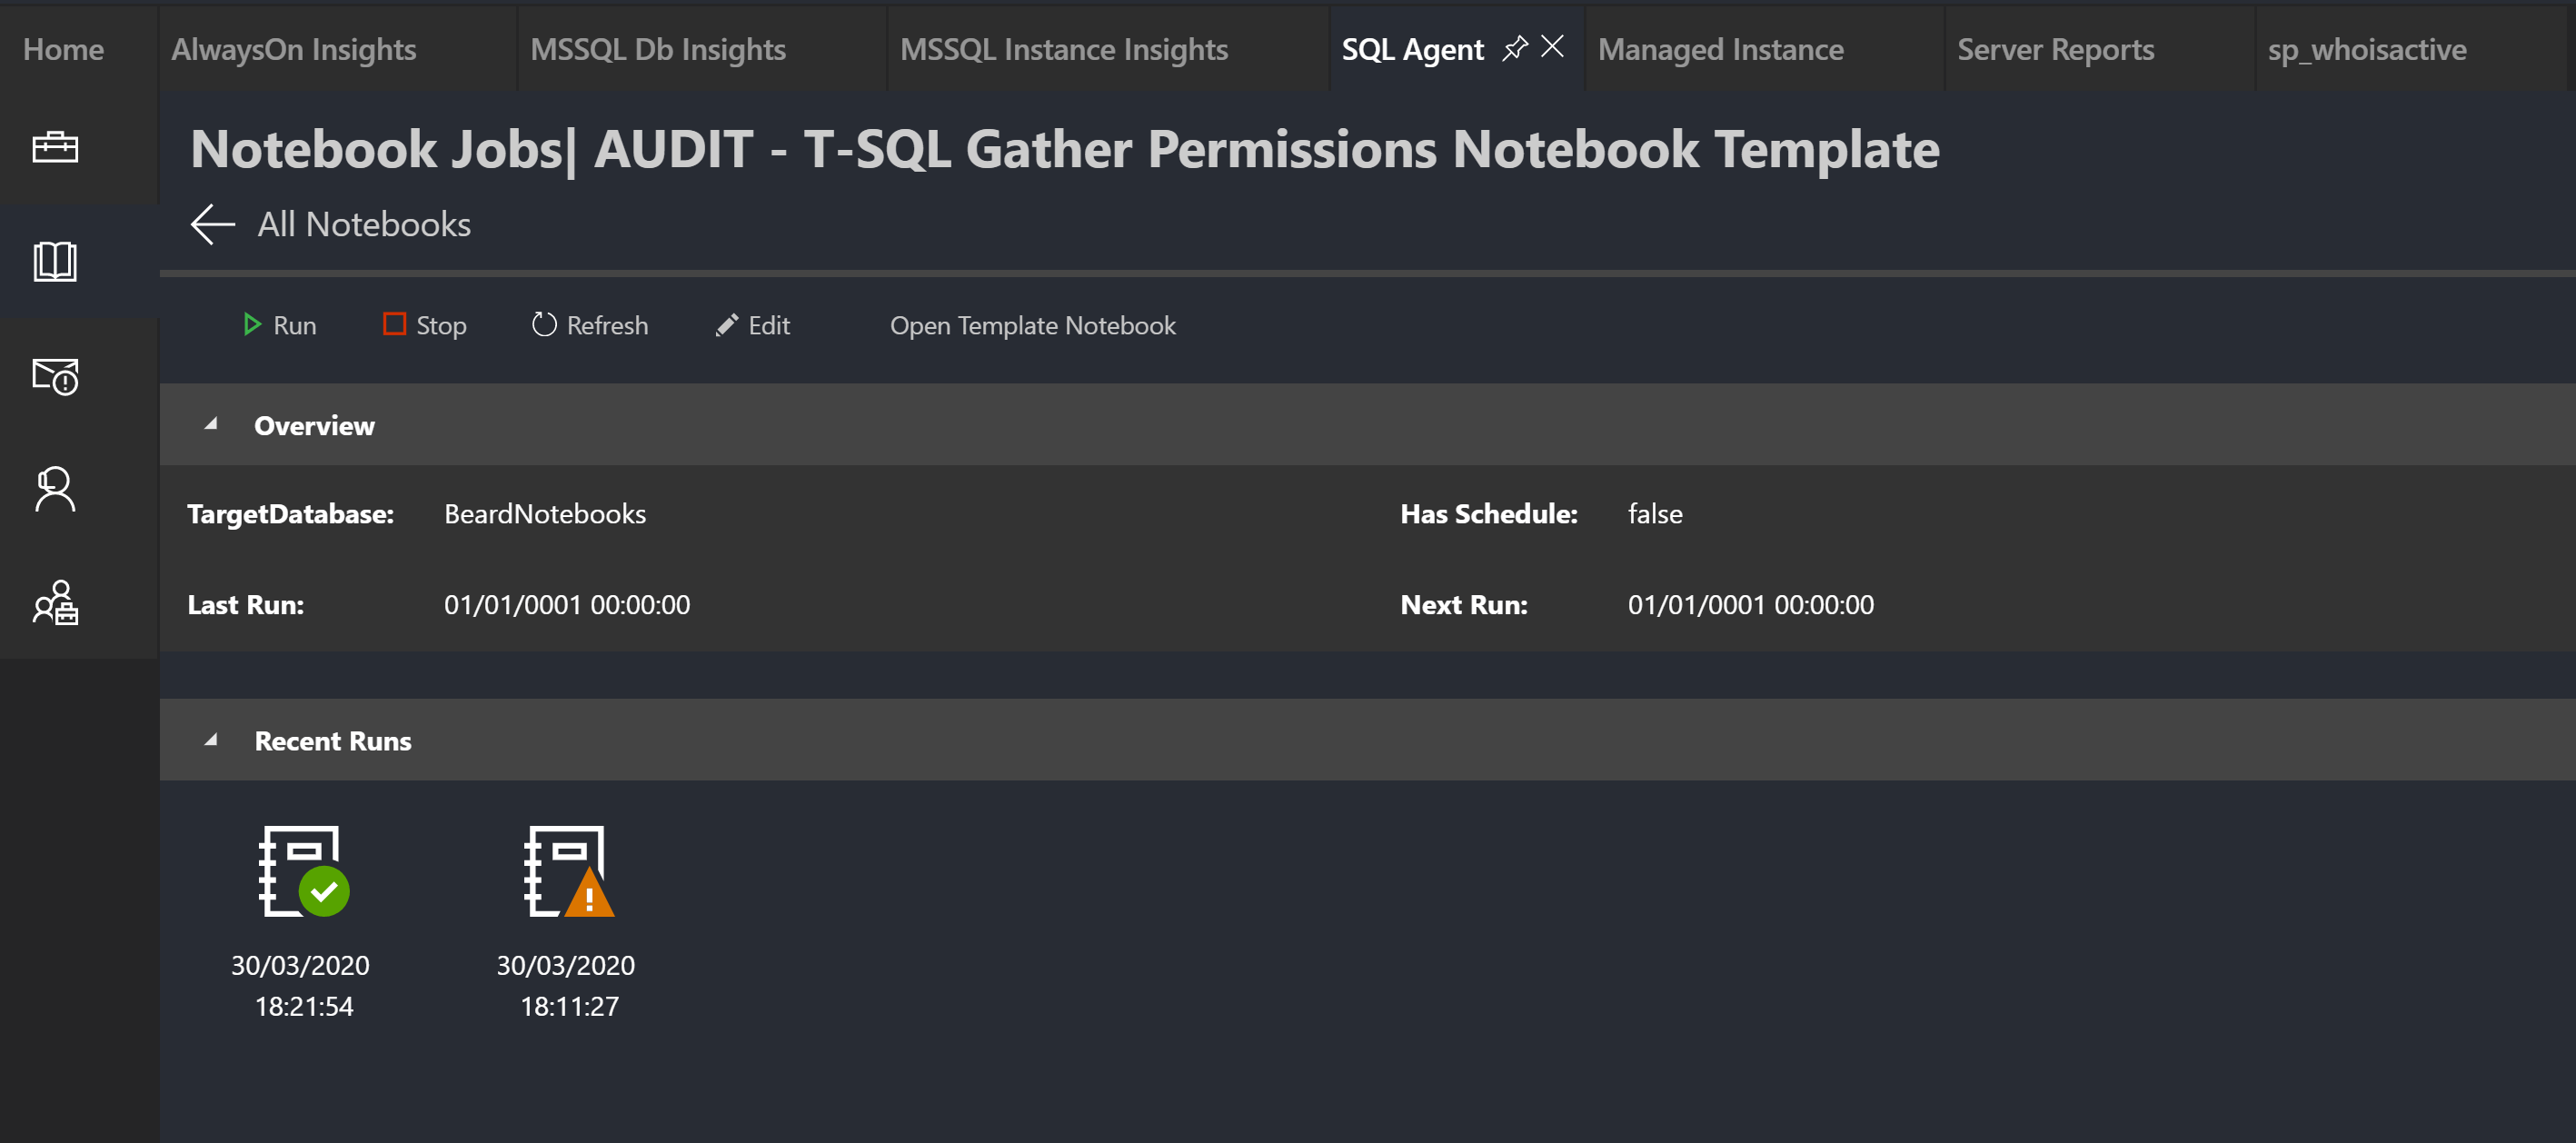The height and width of the screenshot is (1143, 2576).
Task: Close the SQL Agent tab
Action: pyautogui.click(x=1552, y=47)
